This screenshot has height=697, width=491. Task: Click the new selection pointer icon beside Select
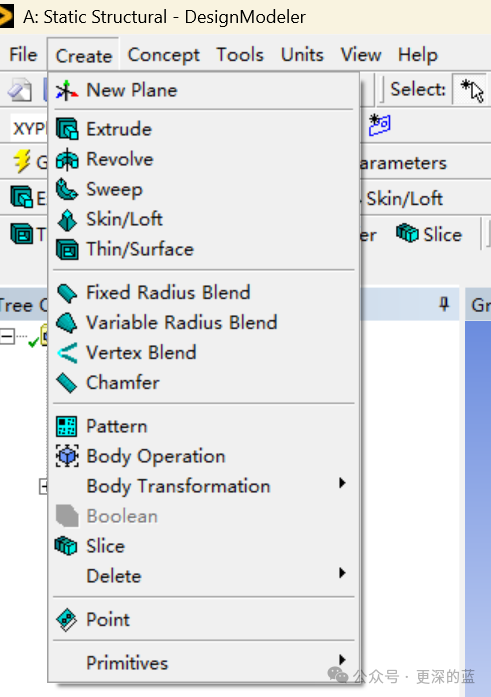(x=472, y=90)
